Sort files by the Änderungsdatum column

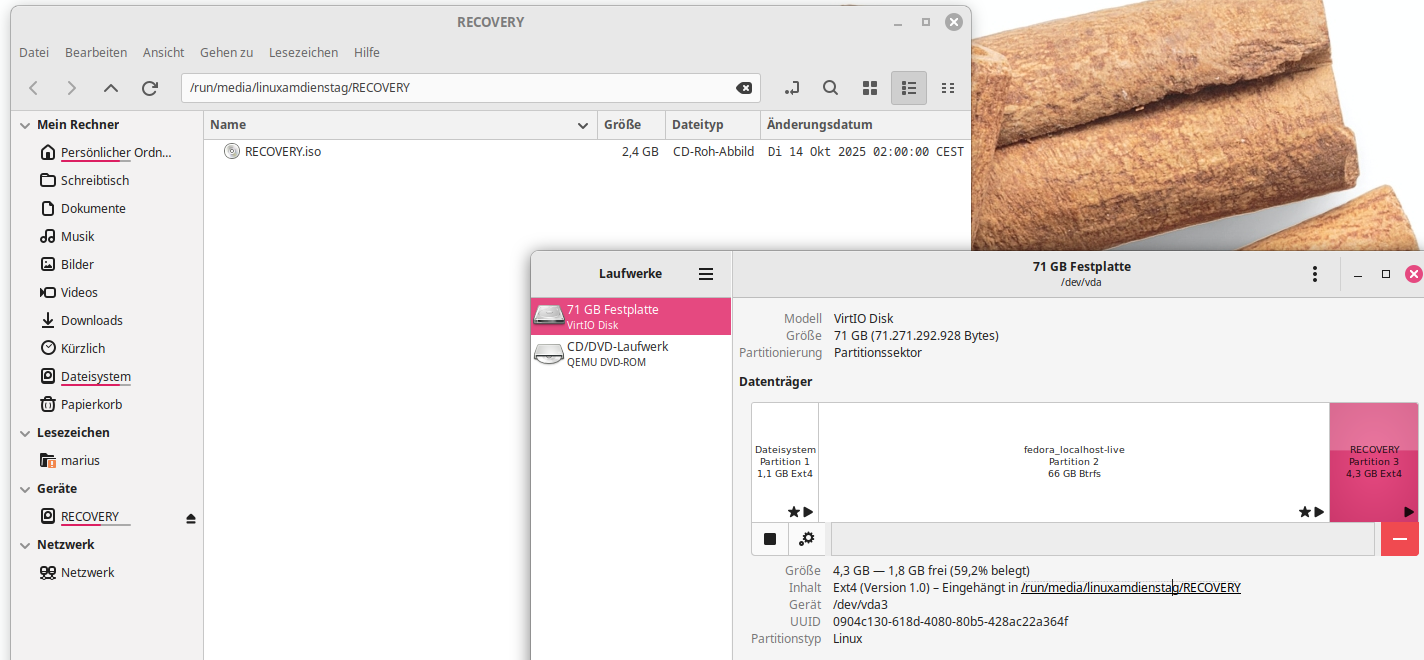tap(820, 125)
